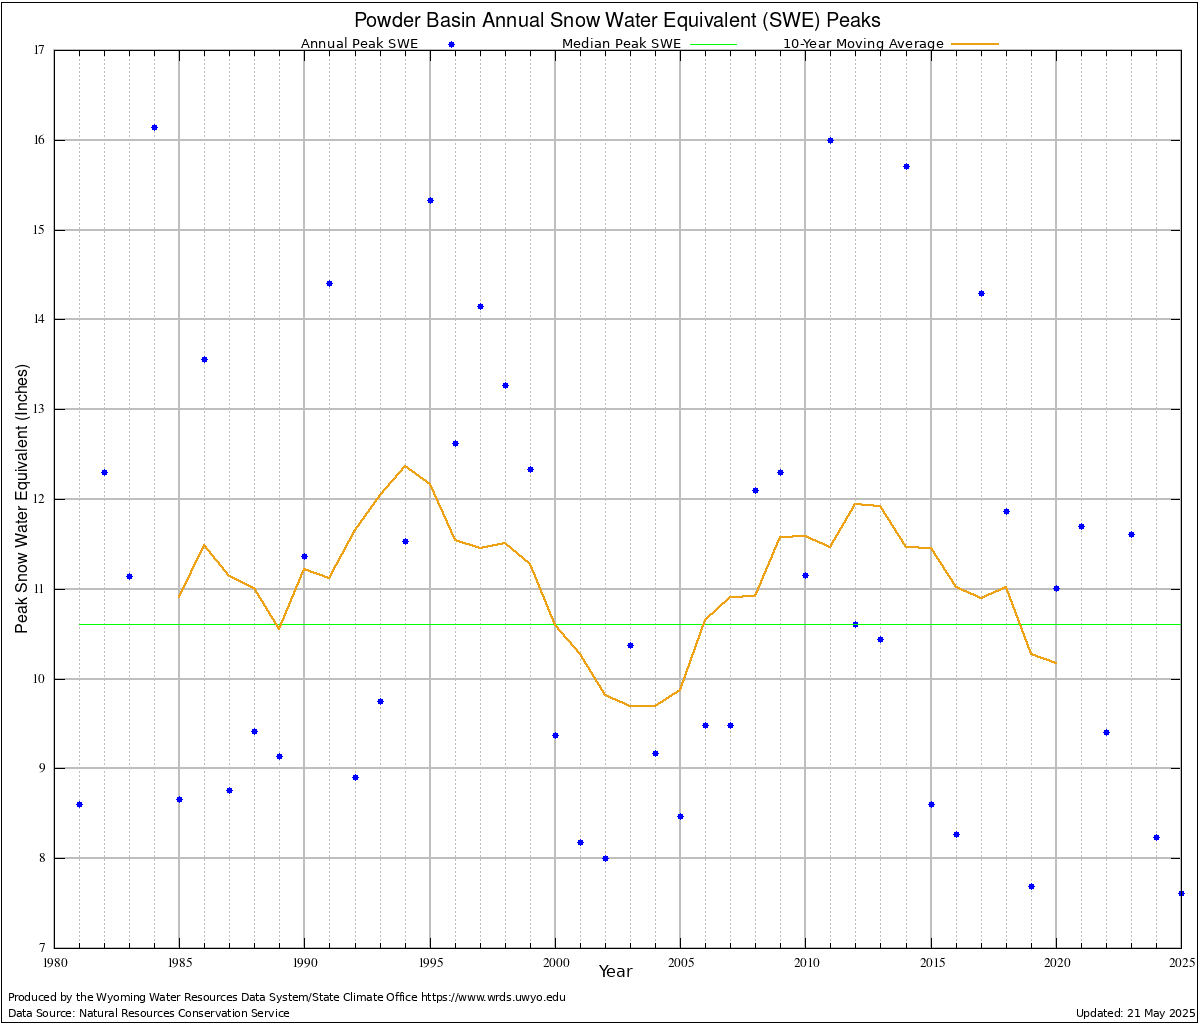Click the chart title 'Powder Basin Annual Snow Water Equivalent (SWE) Peaks'
This screenshot has height=1024, width=1200.
point(617,20)
